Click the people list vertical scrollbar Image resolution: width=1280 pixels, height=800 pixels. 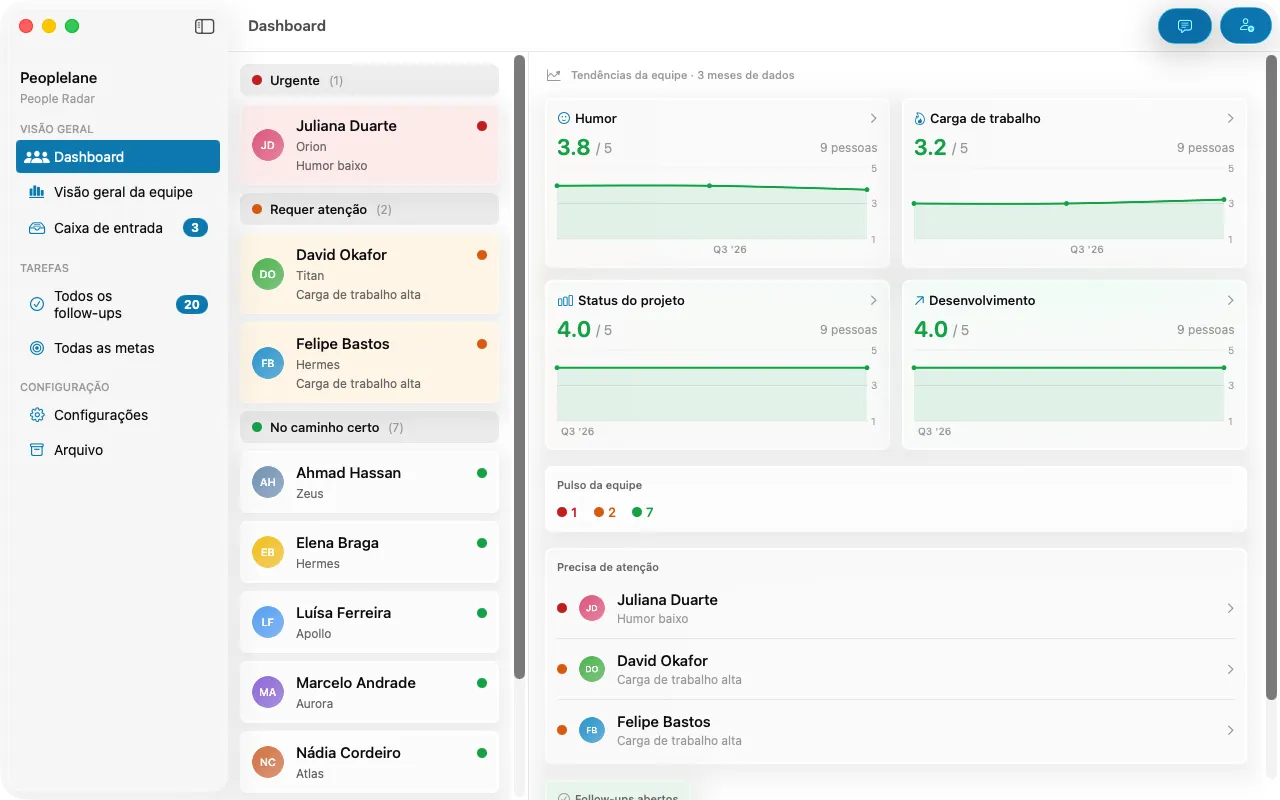click(x=519, y=367)
